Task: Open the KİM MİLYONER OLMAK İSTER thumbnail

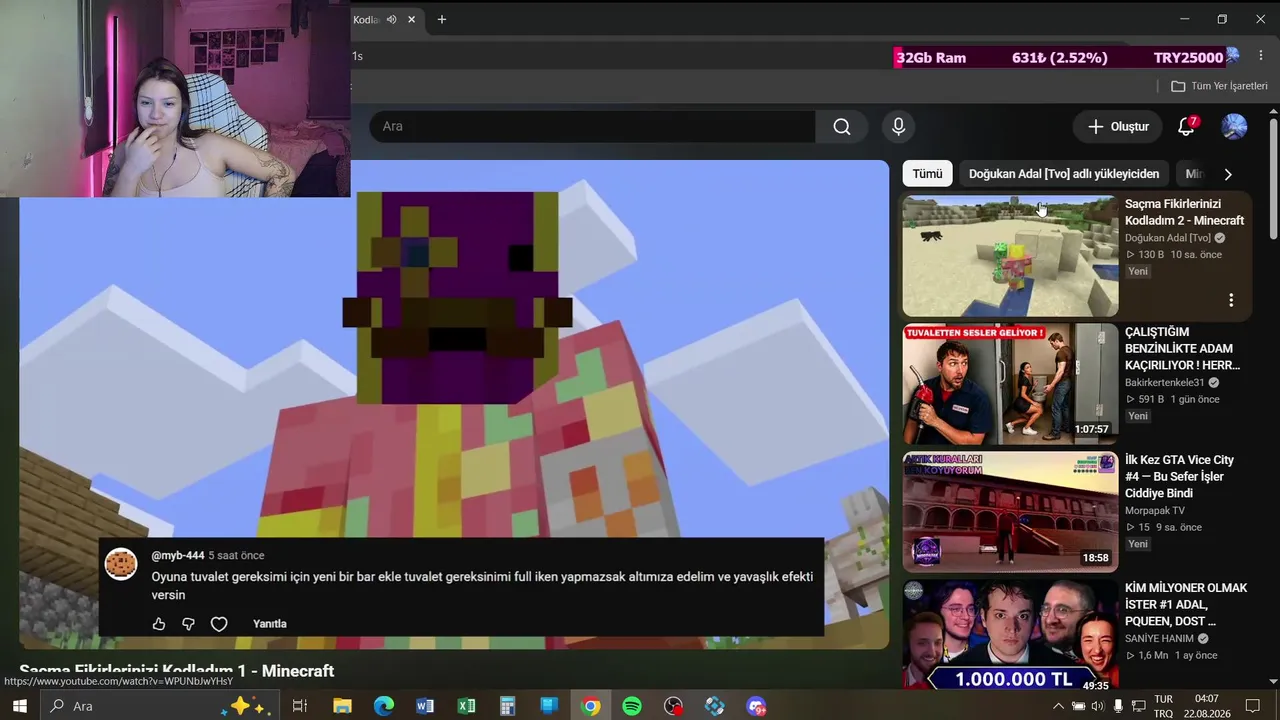Action: tap(1010, 636)
